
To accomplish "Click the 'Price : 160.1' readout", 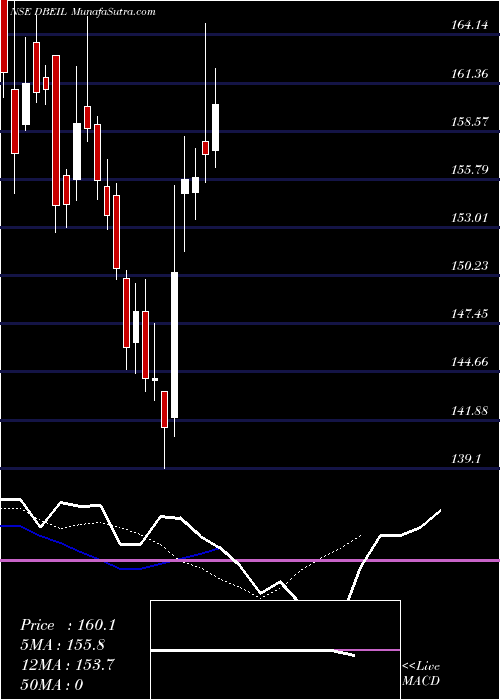I will point(68,625).
